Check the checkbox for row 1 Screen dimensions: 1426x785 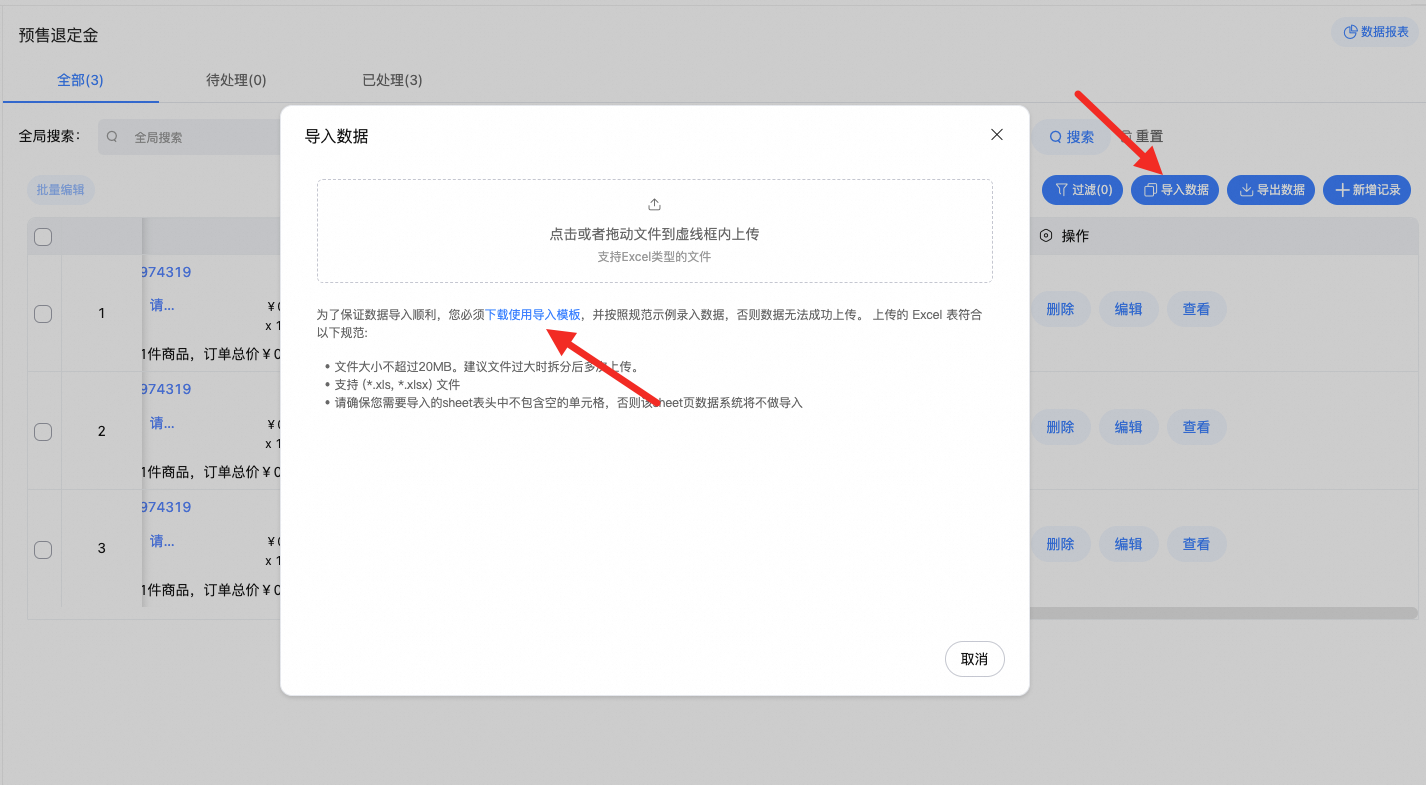tap(43, 314)
